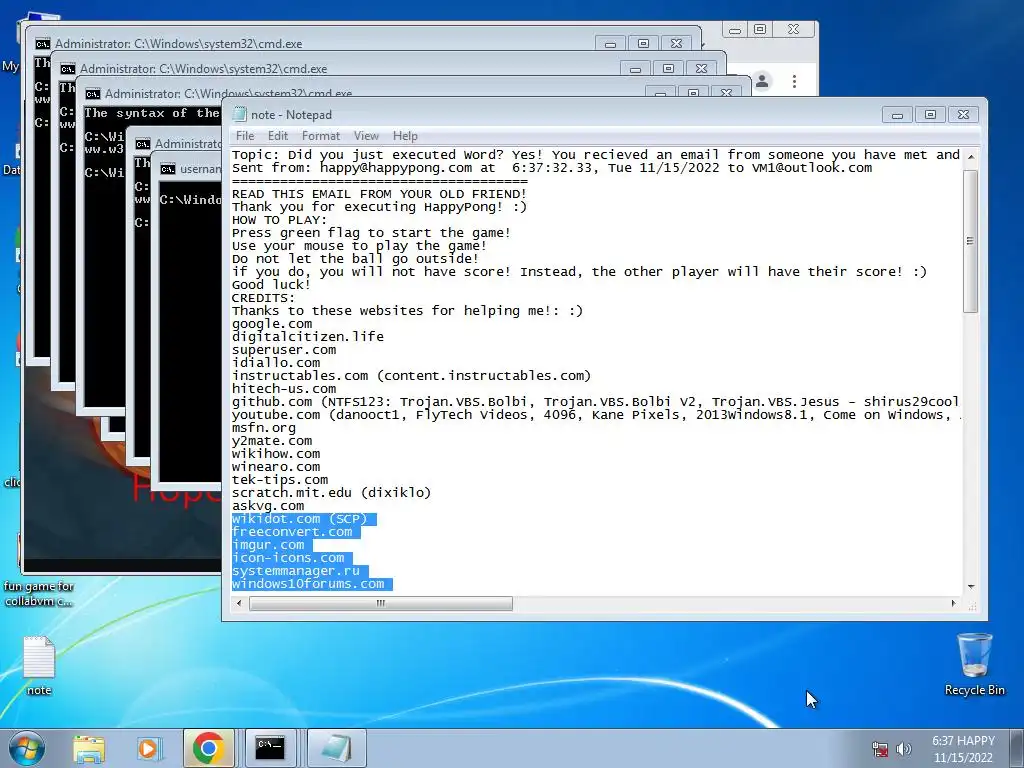
Task: Open the Edit menu in Notepad
Action: 278,136
